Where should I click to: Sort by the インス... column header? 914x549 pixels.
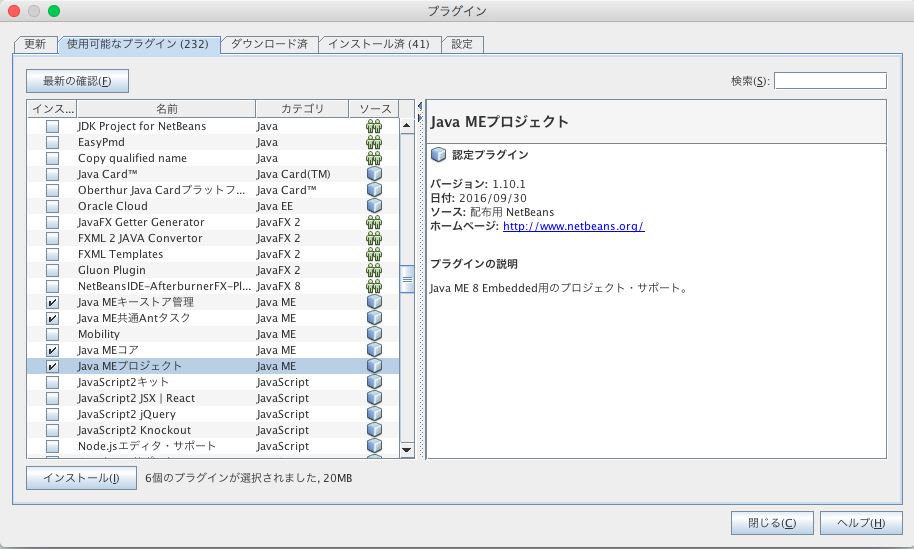click(52, 109)
